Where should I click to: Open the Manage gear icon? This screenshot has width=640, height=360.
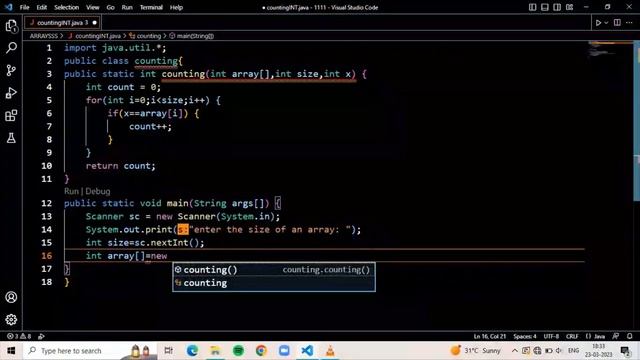pyautogui.click(x=11, y=319)
